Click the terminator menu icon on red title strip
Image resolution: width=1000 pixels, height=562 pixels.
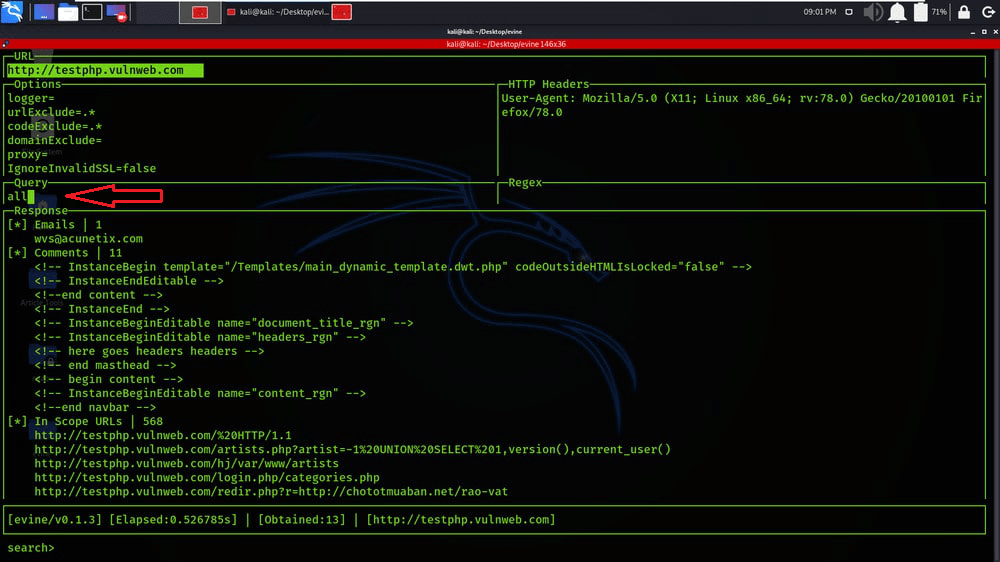(5, 44)
